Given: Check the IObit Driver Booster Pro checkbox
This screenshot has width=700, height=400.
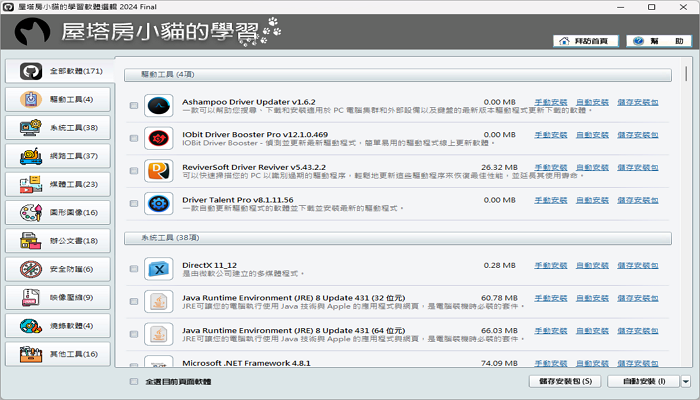Looking at the screenshot, I should pyautogui.click(x=134, y=138).
